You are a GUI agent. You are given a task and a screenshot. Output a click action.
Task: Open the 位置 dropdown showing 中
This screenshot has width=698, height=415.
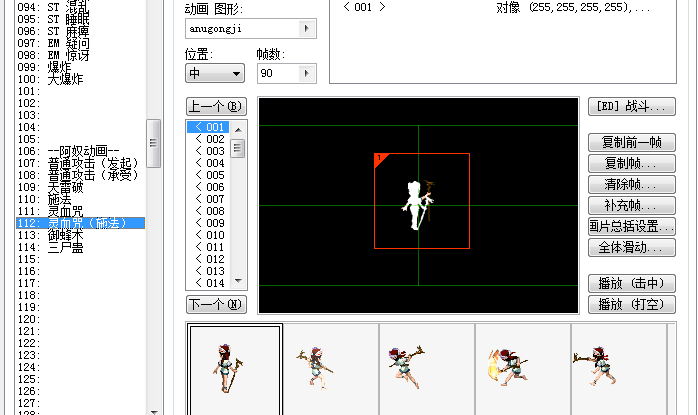215,73
